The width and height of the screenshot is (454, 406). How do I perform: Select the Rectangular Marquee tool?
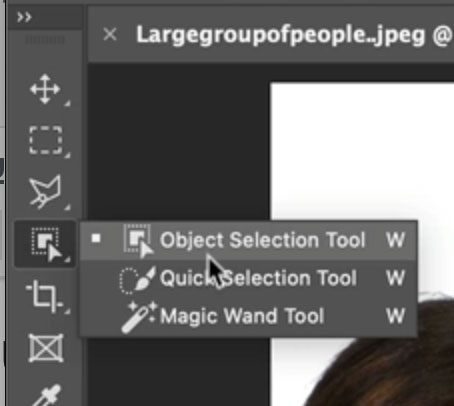46,140
